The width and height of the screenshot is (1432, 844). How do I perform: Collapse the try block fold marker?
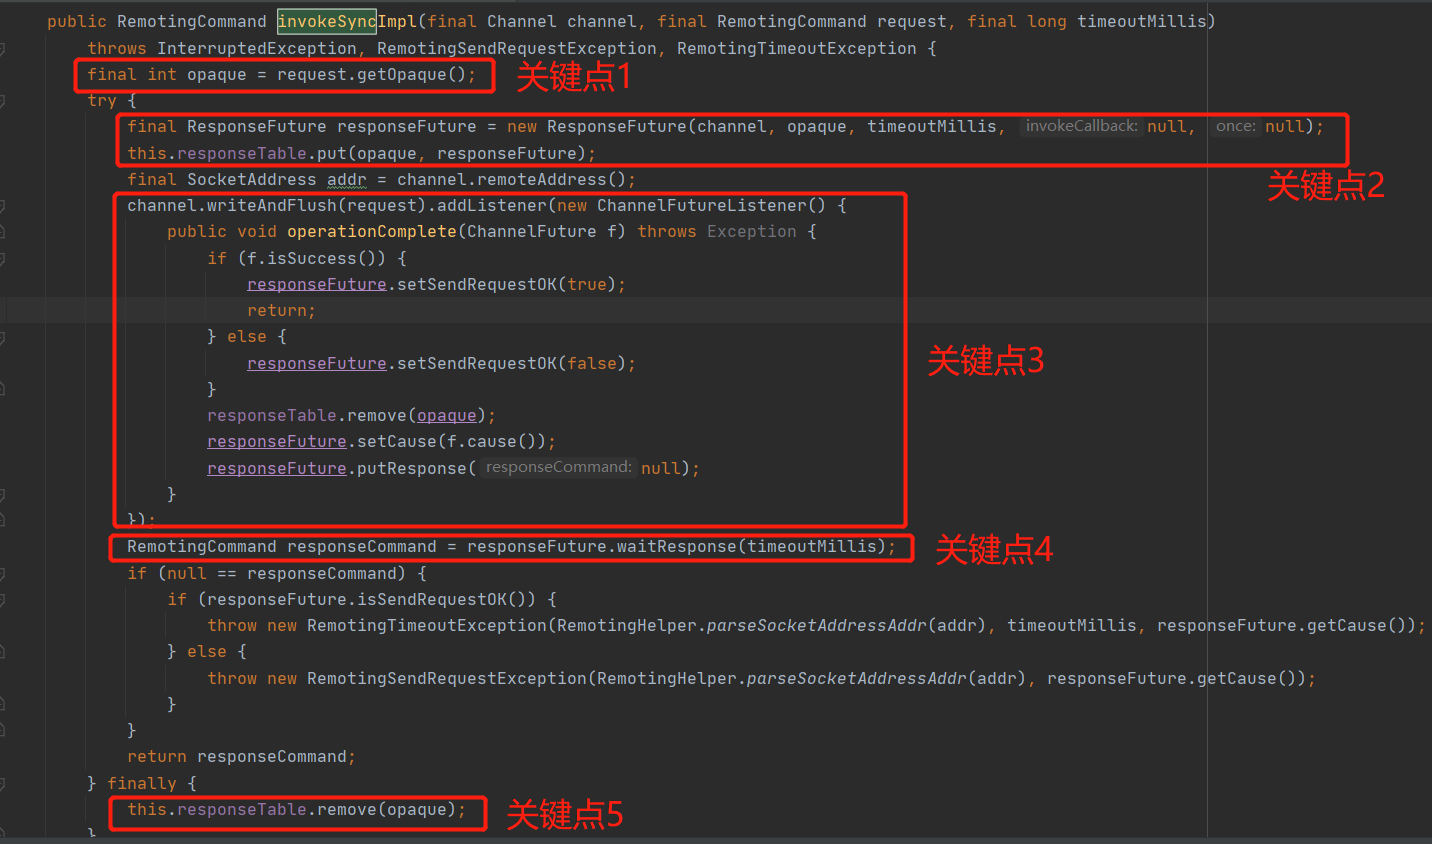[3, 101]
